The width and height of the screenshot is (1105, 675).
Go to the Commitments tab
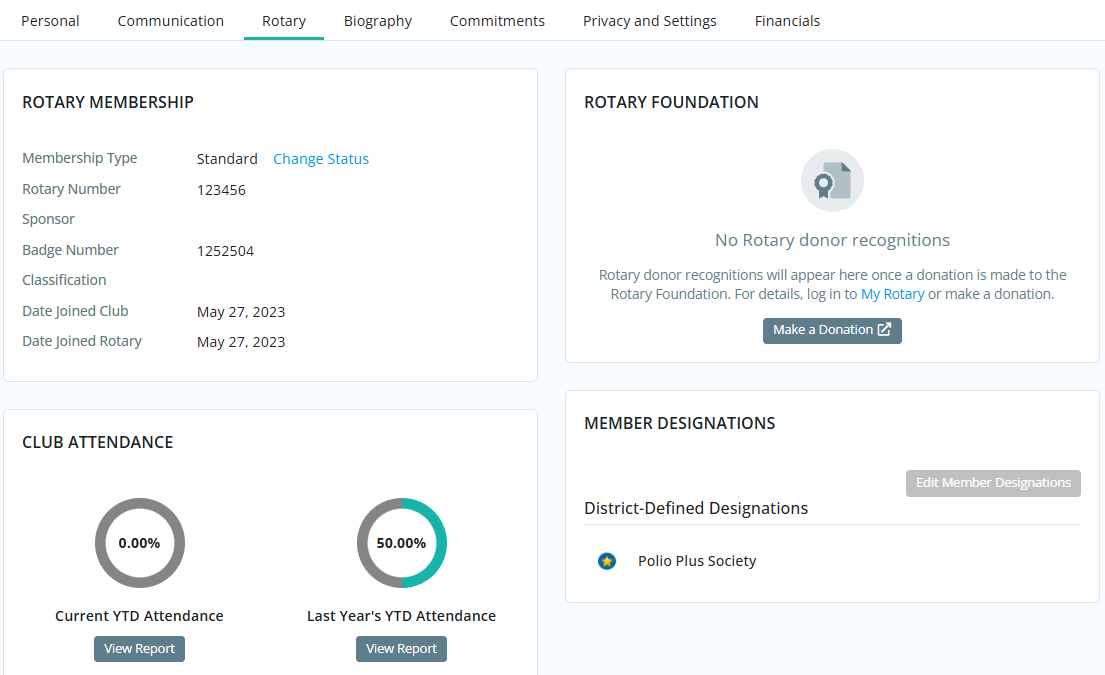tap(498, 21)
